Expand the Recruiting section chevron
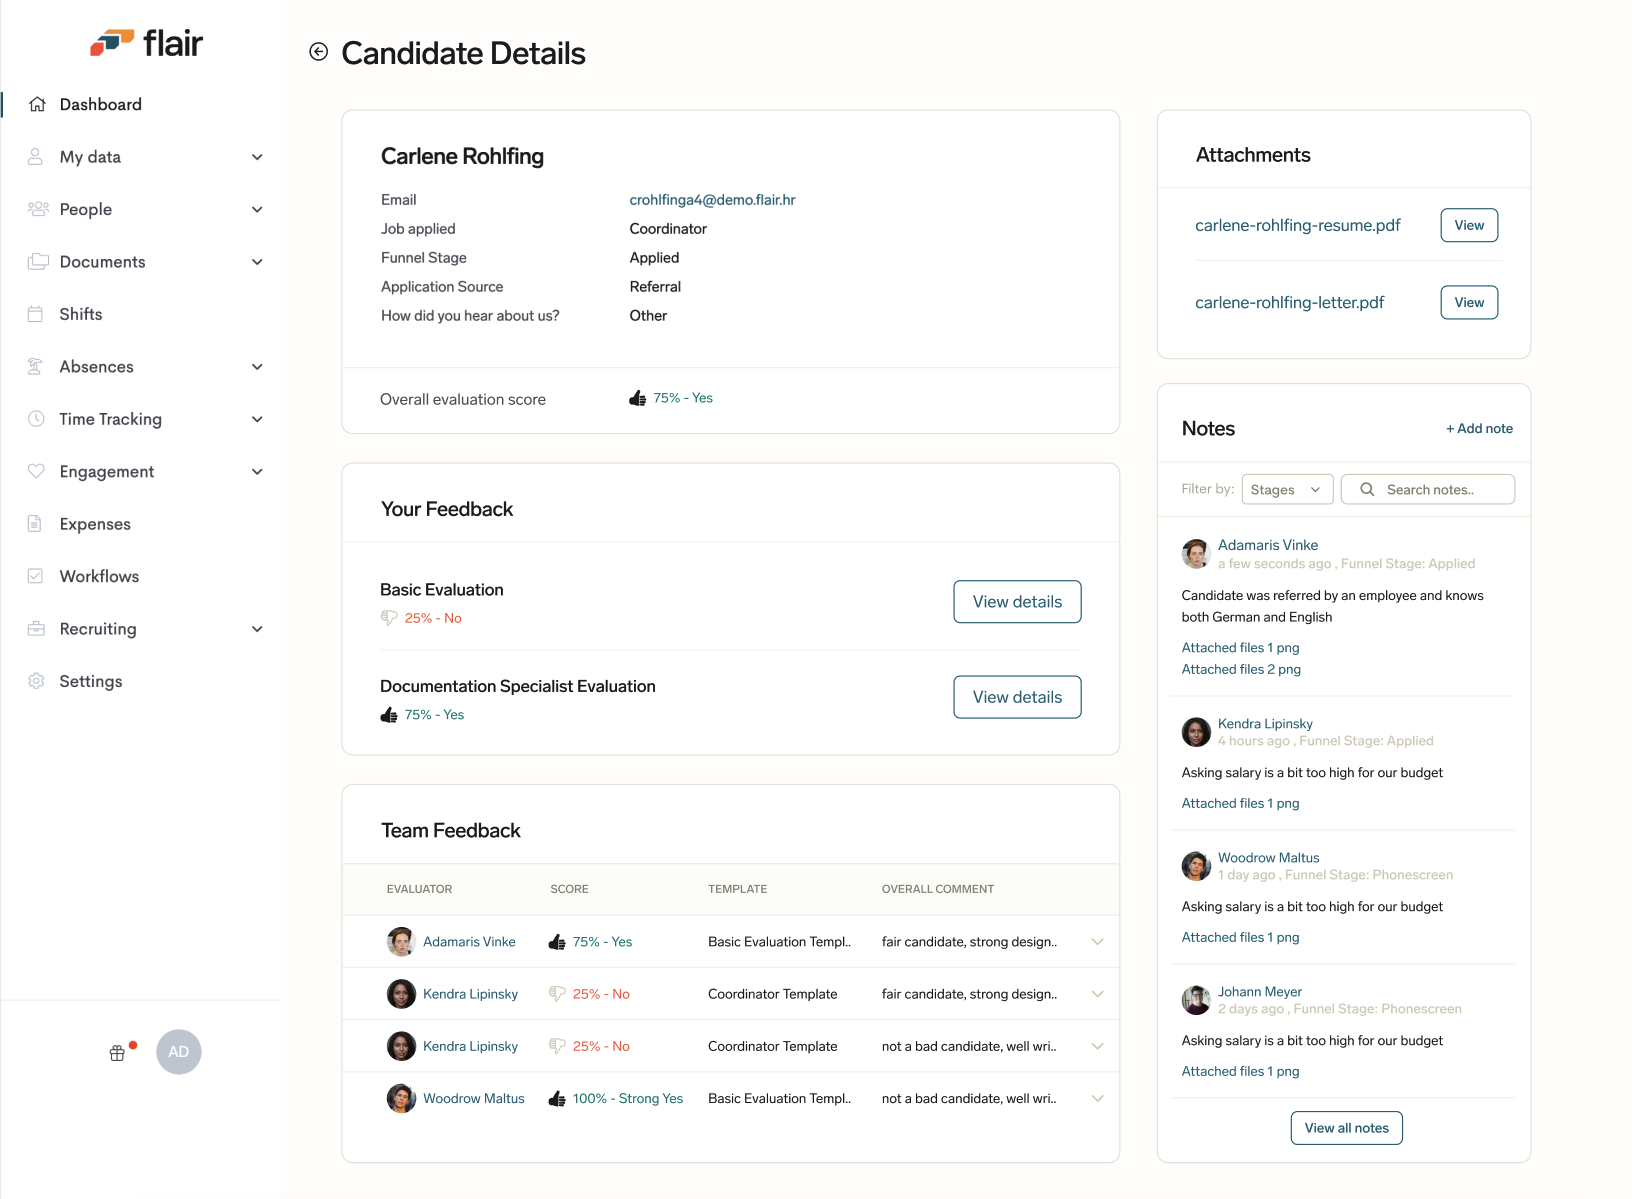The height and width of the screenshot is (1199, 1632). click(x=257, y=629)
